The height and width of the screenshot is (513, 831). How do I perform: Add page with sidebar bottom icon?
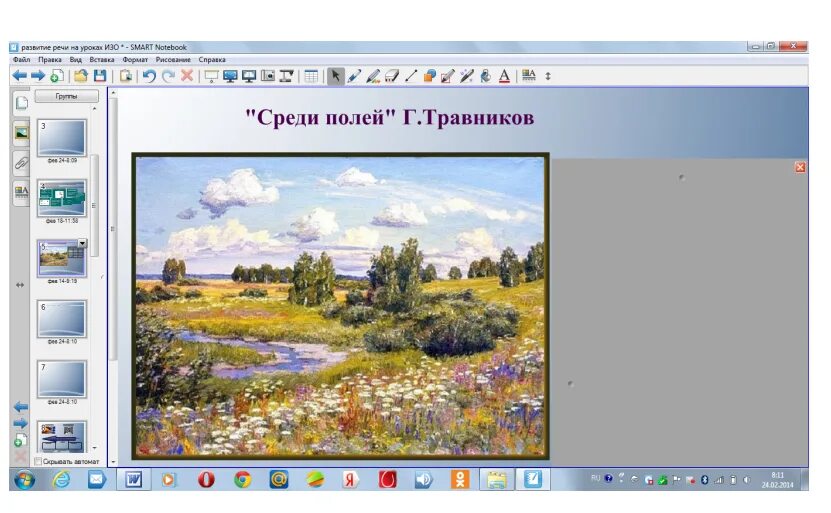coord(20,440)
